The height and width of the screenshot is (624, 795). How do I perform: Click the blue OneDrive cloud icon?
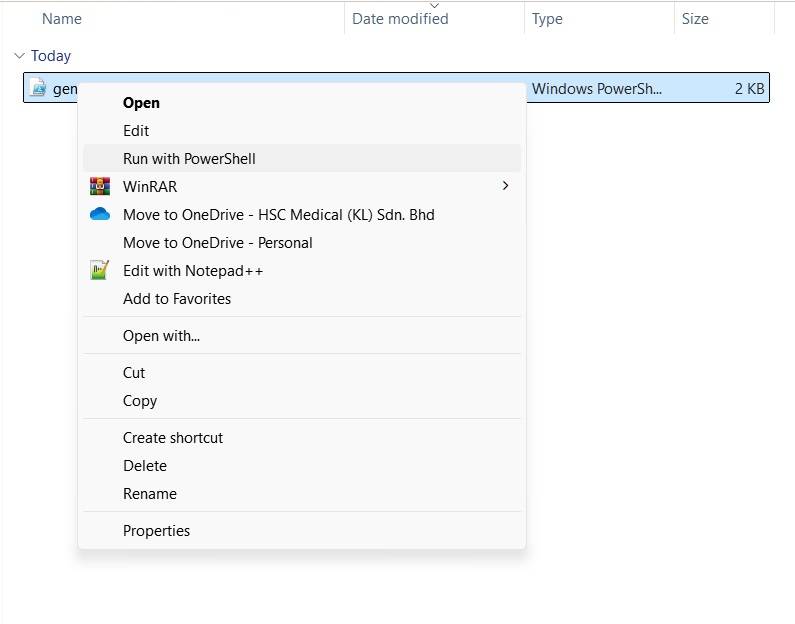[x=99, y=214]
